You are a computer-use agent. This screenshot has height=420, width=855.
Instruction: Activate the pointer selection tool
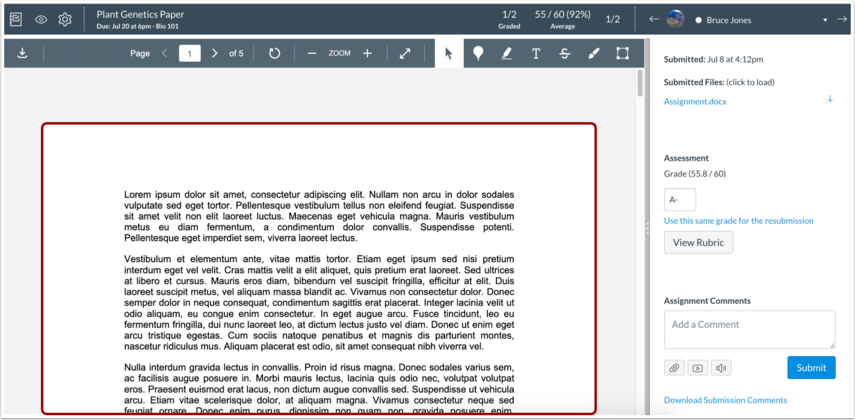click(449, 53)
